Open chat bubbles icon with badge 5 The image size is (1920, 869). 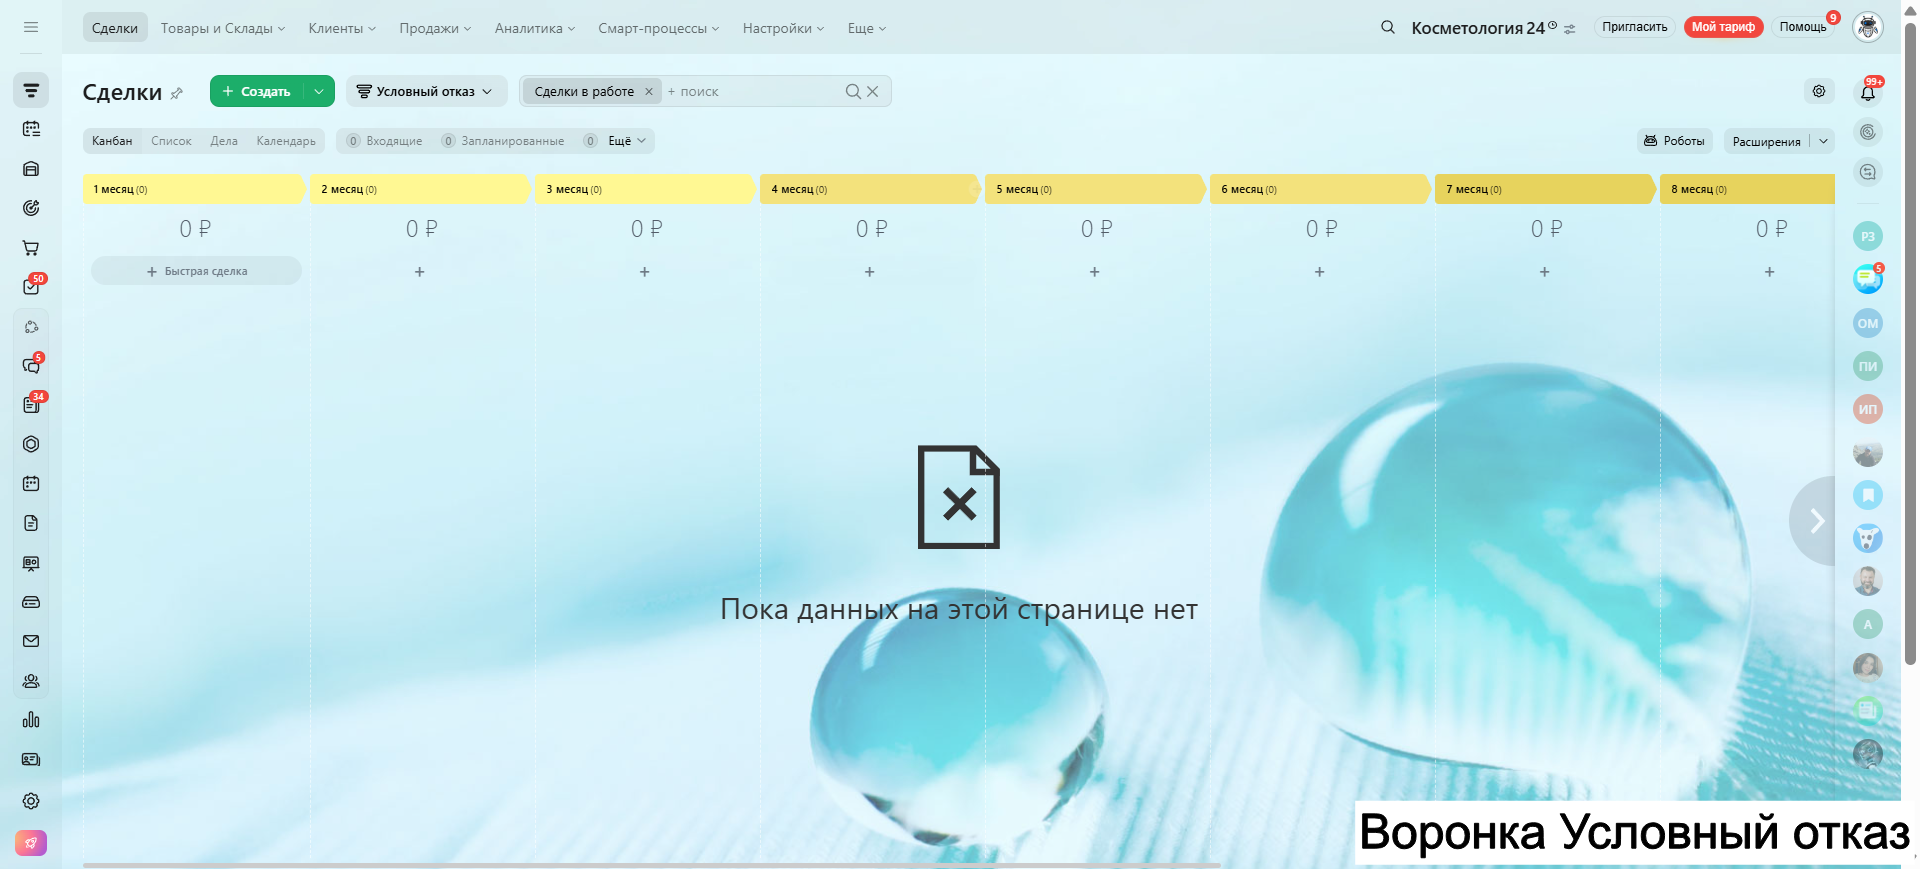tap(31, 366)
